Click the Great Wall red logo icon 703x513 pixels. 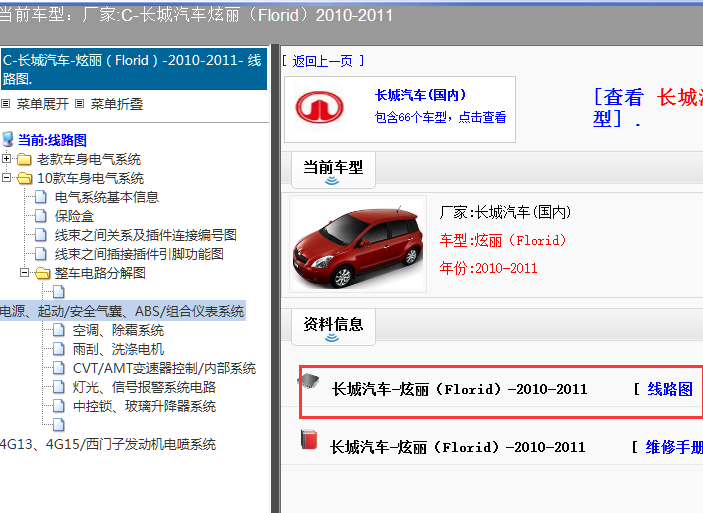click(319, 108)
